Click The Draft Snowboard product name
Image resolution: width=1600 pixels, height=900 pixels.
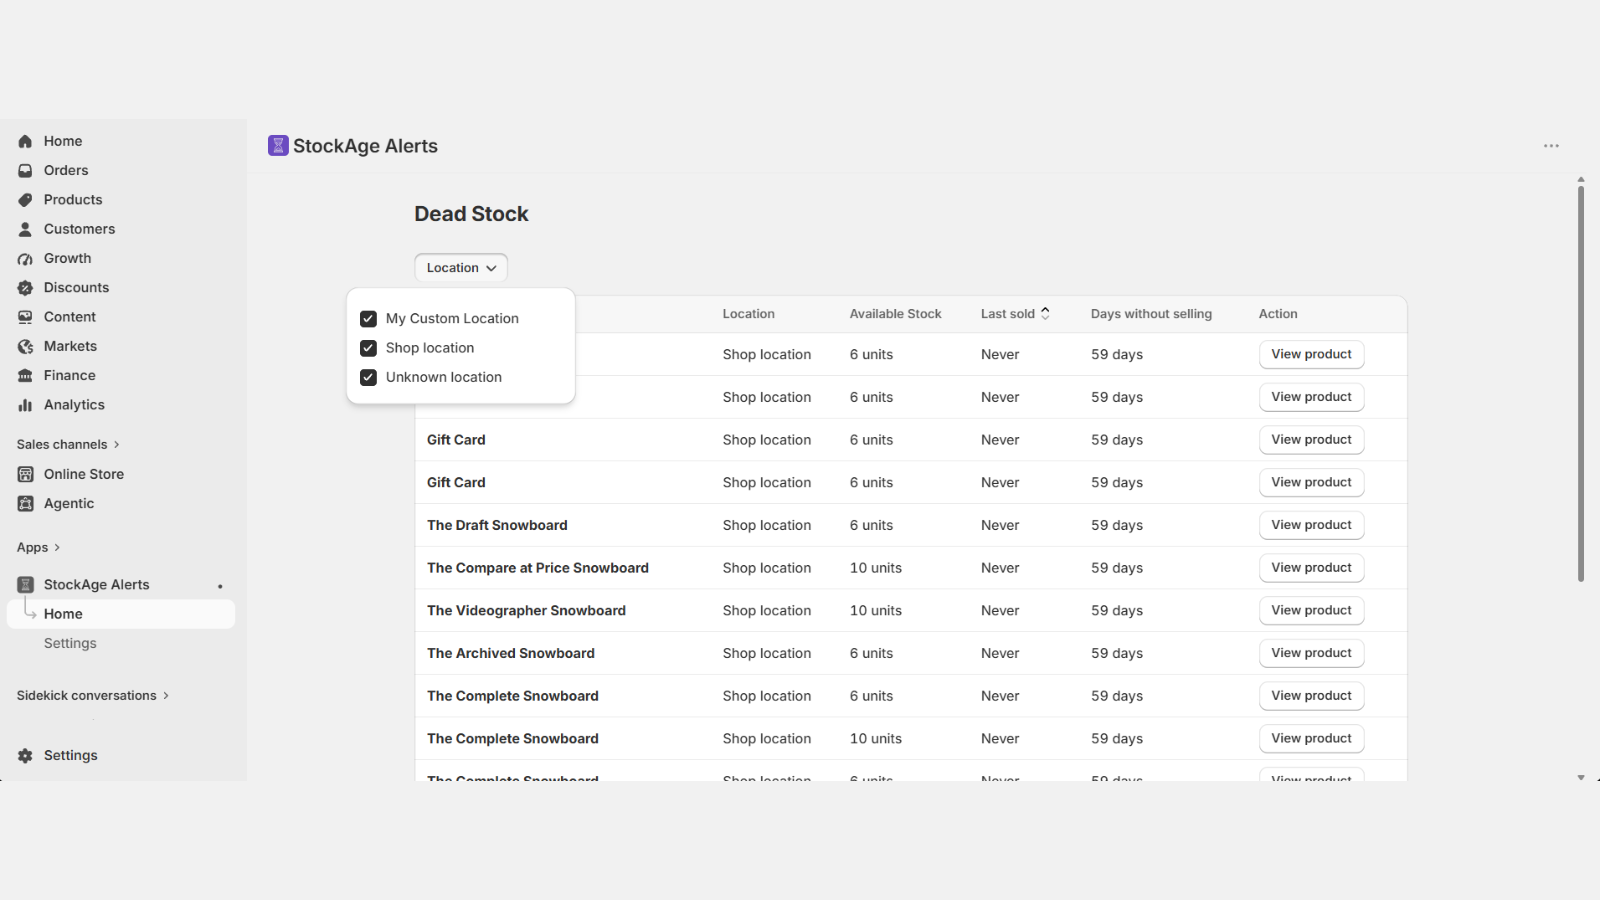(x=497, y=526)
